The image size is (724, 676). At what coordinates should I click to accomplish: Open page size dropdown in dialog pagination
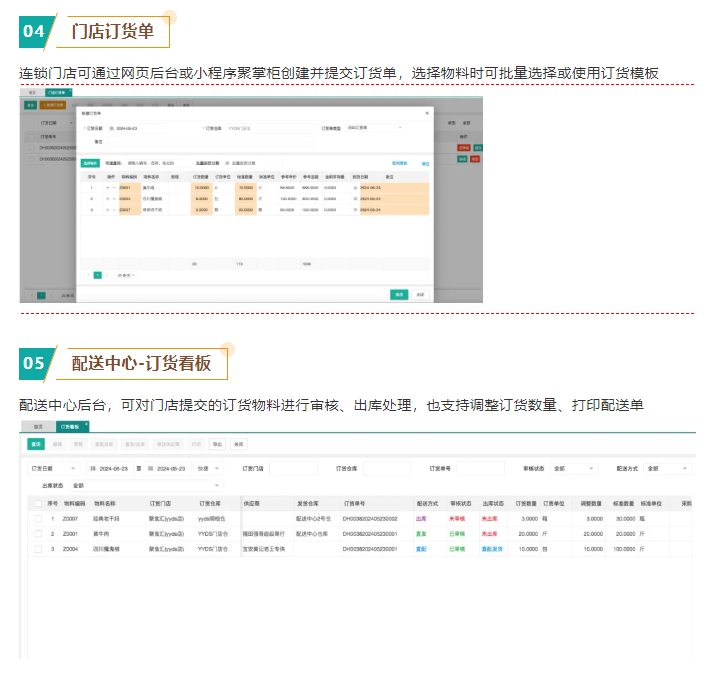[x=126, y=275]
